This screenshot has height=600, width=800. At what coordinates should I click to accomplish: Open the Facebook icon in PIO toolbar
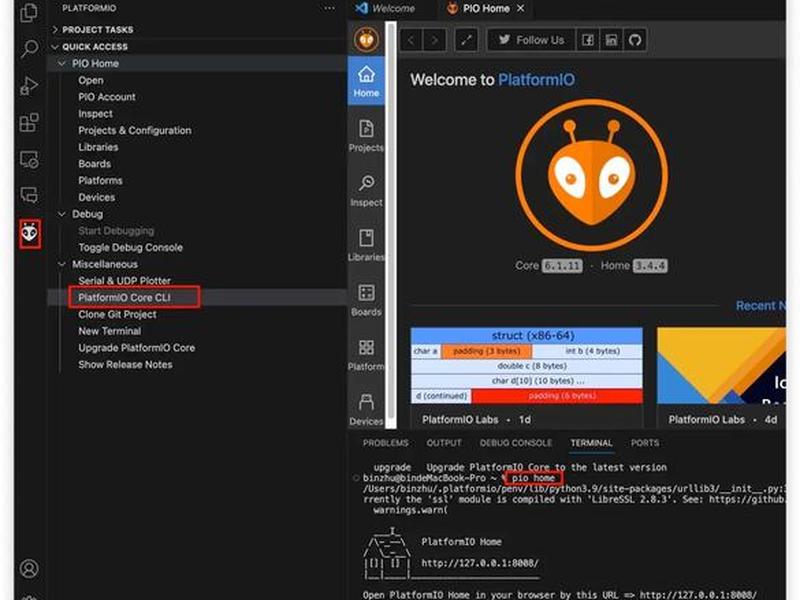(587, 40)
